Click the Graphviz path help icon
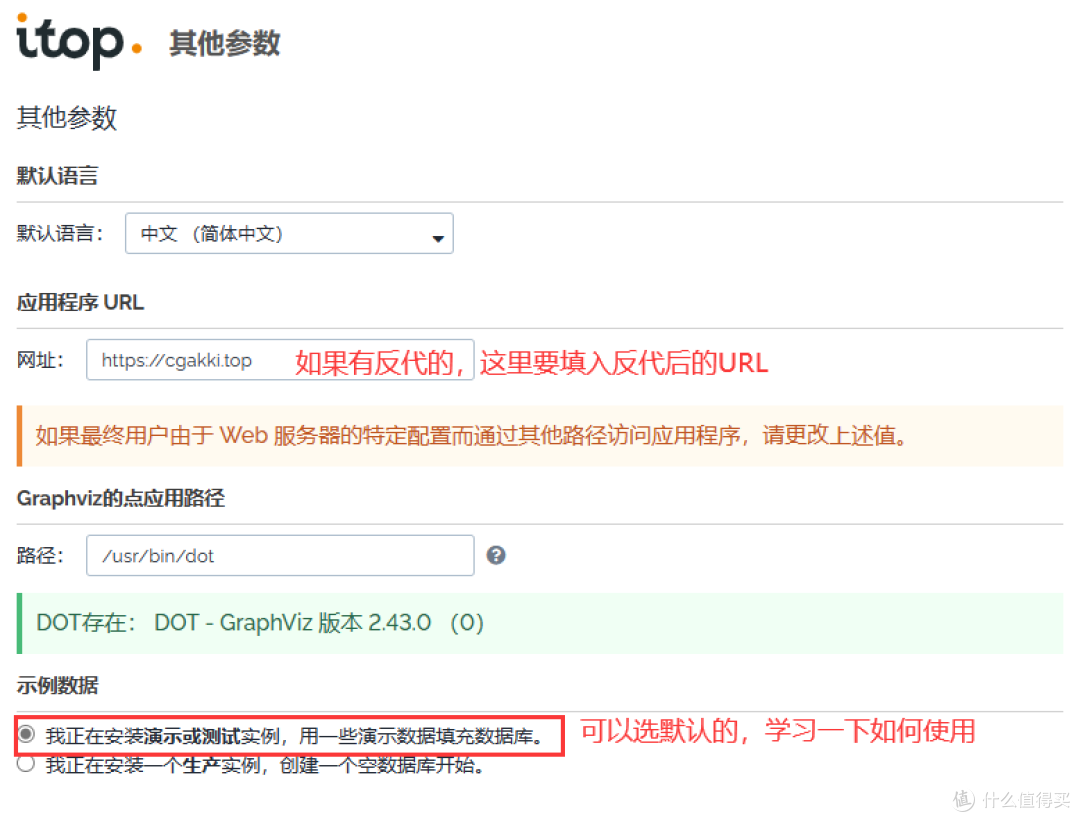Screen dimensions: 1080x822 496,555
